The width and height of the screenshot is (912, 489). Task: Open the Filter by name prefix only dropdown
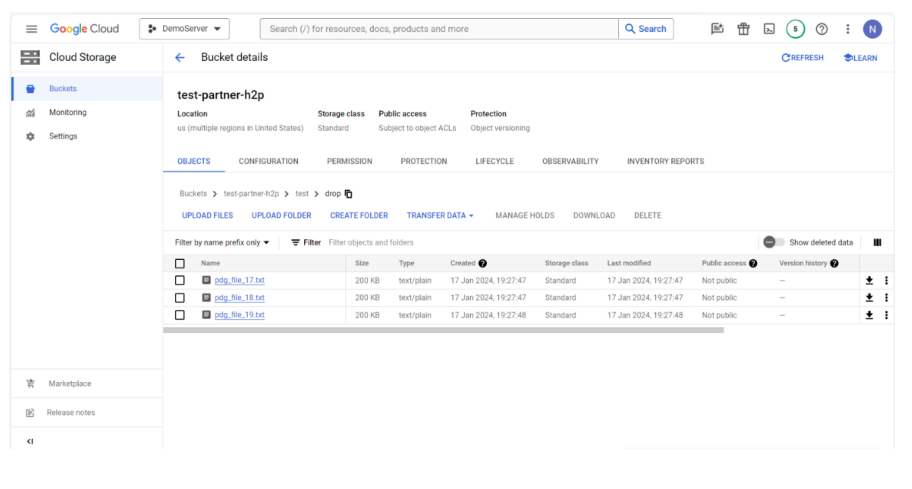click(222, 243)
